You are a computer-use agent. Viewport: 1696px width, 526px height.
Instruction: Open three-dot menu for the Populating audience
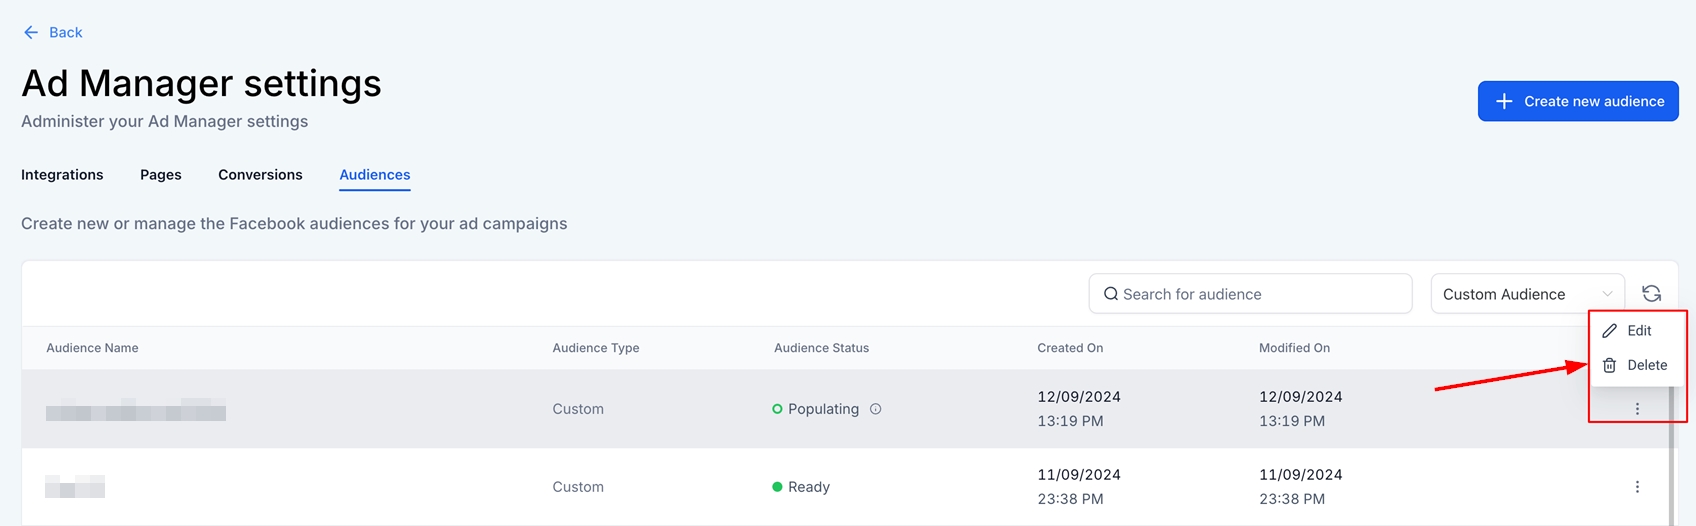(1637, 409)
